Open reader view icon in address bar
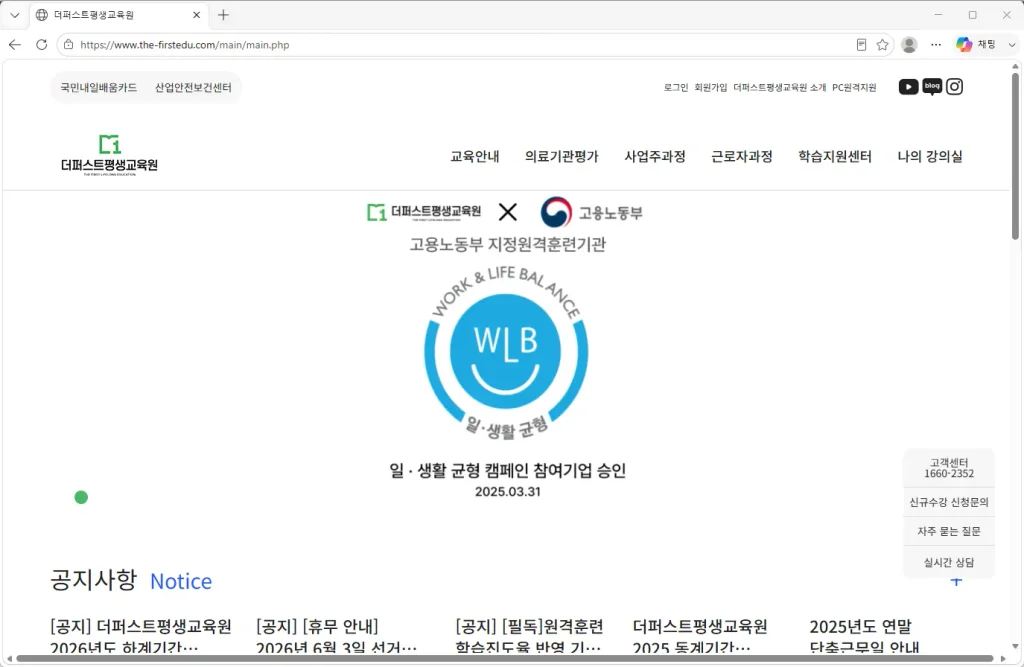 861,44
